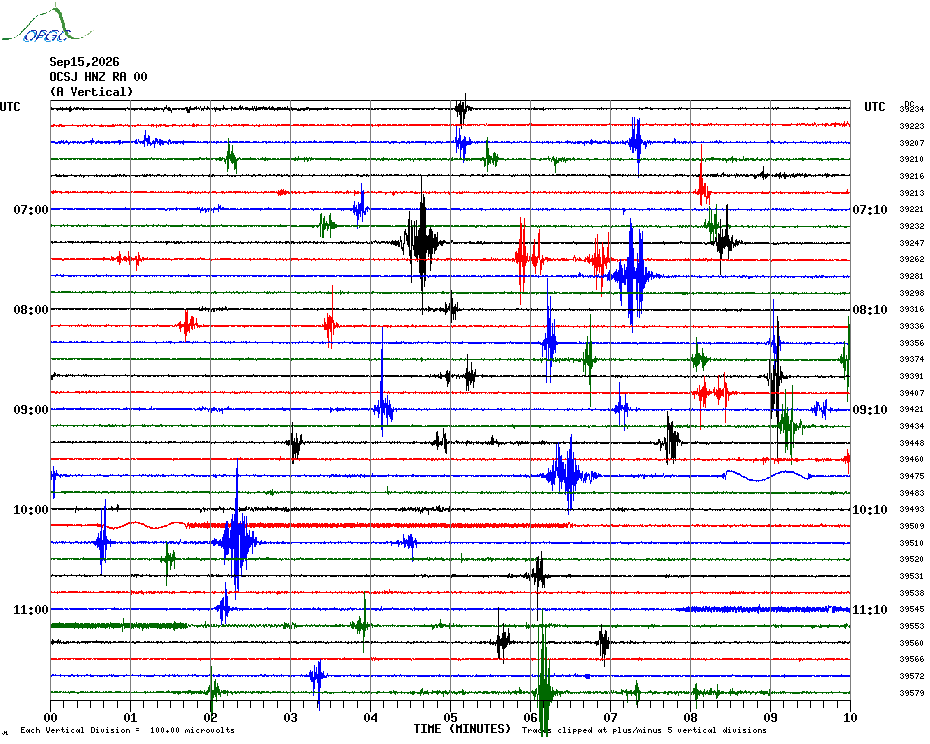Click the TIME (MINUTES) axis title

point(462,729)
